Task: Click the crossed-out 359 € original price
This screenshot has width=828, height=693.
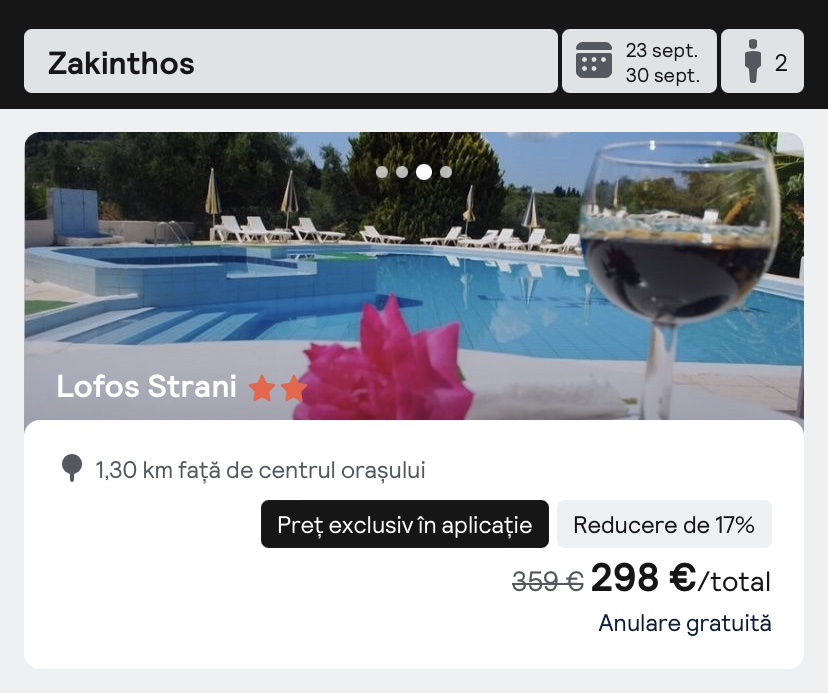Action: [548, 582]
